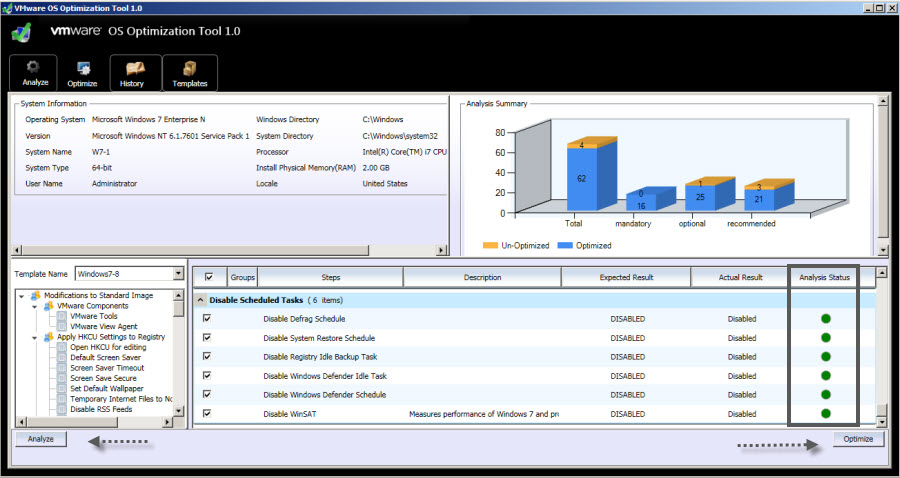Click green status dot for Disable WinSAT

825,413
